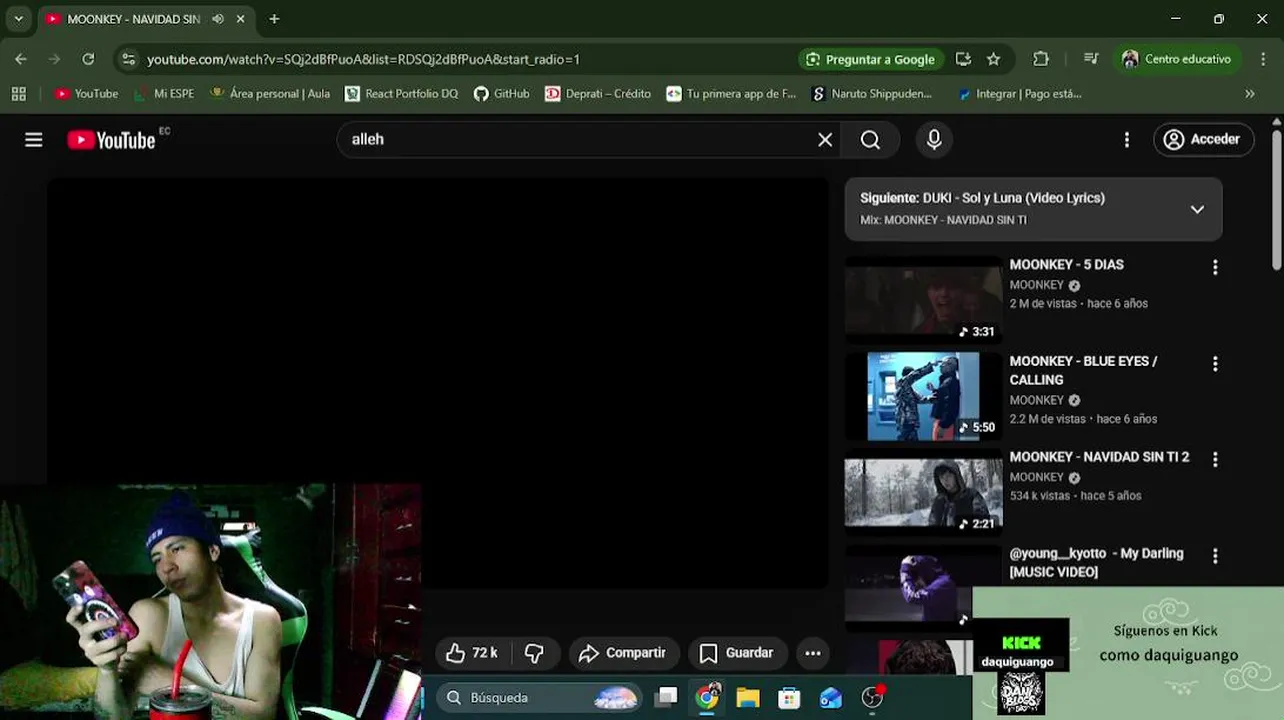This screenshot has width=1284, height=720.
Task: Click Preguntar a Google button
Action: pos(871,59)
